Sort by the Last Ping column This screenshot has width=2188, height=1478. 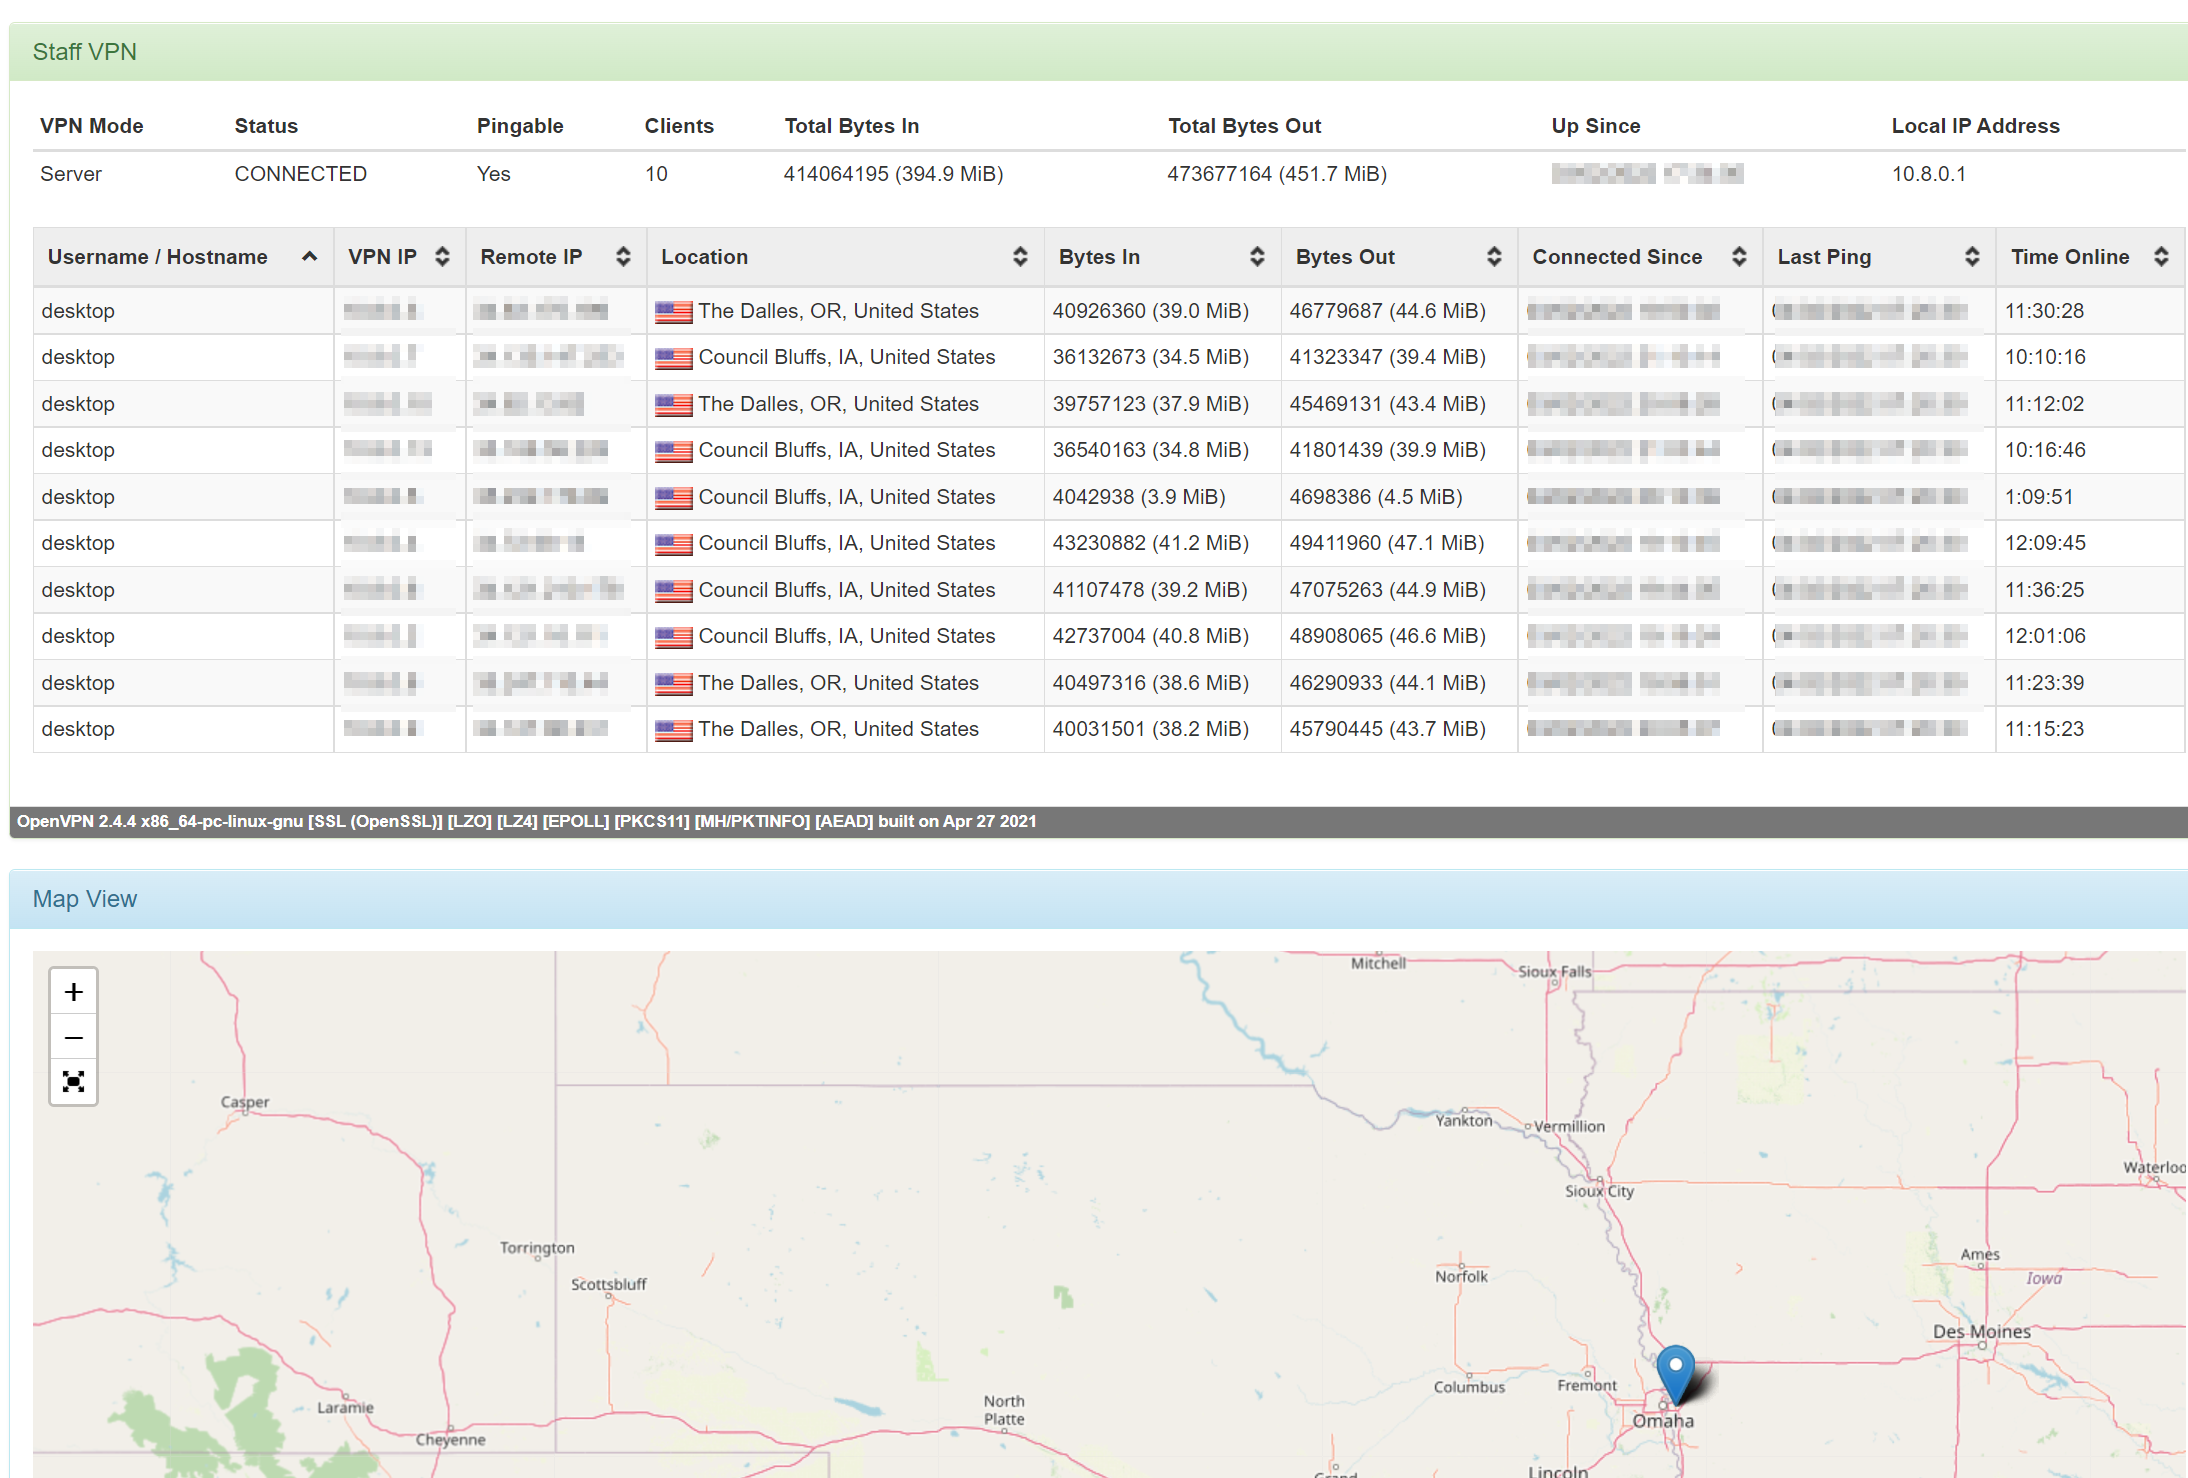(1972, 257)
